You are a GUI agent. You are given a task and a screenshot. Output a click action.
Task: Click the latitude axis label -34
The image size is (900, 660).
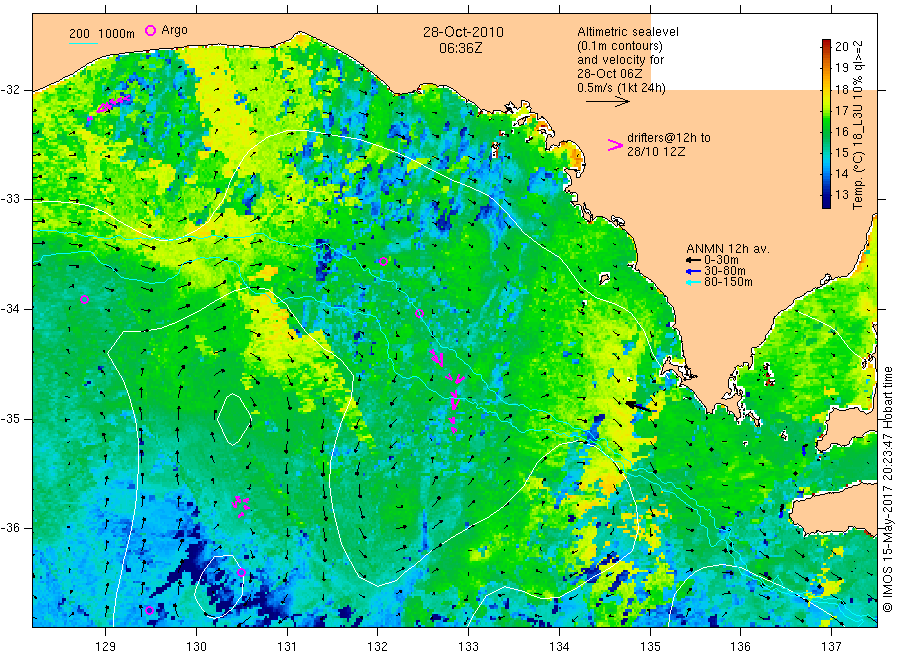[10, 309]
